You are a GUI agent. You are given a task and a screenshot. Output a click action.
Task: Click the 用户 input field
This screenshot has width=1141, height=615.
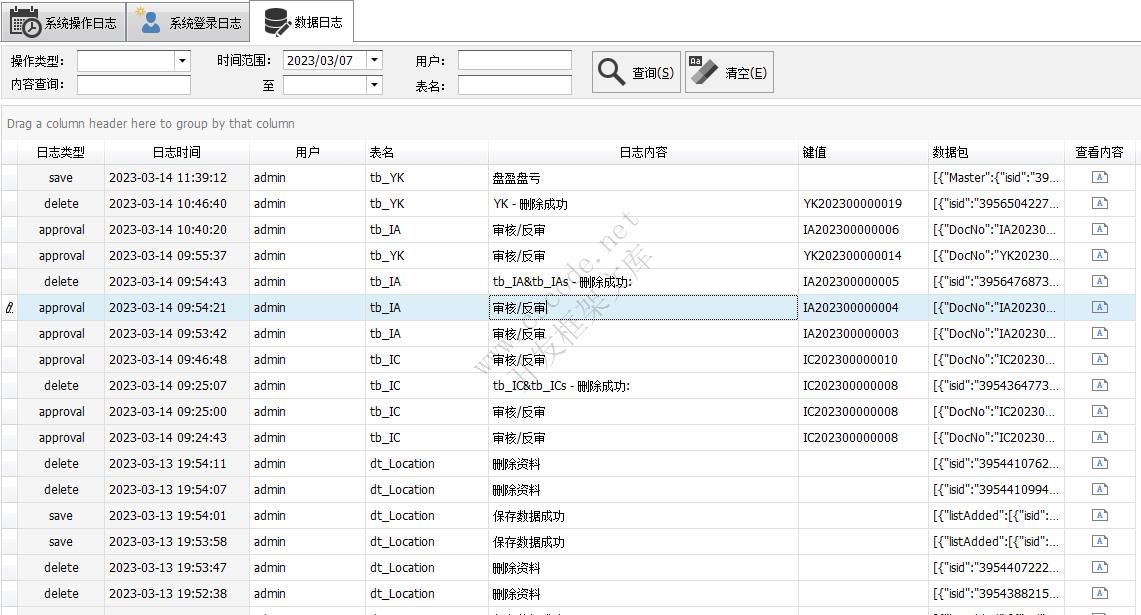coord(514,61)
